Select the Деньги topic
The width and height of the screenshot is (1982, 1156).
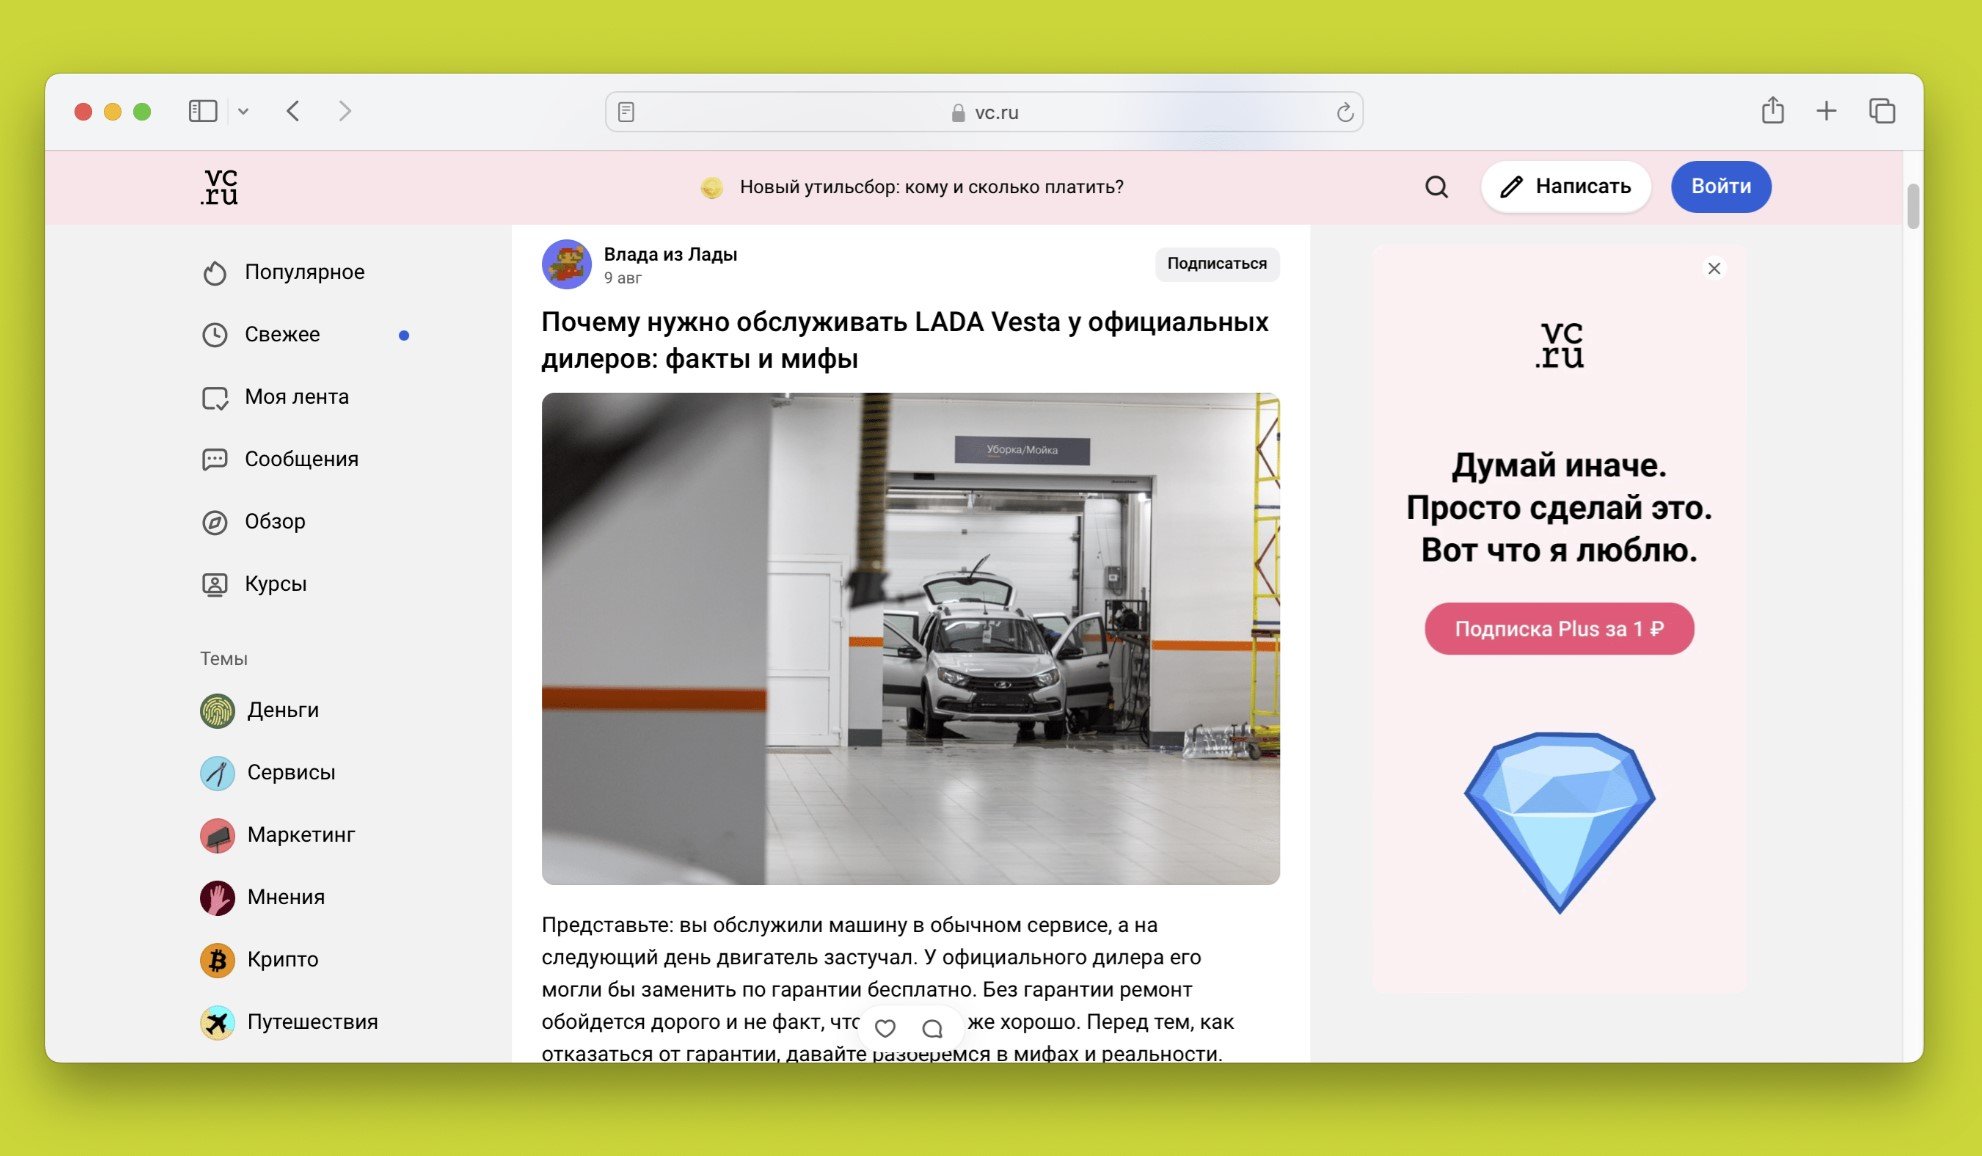(x=283, y=710)
